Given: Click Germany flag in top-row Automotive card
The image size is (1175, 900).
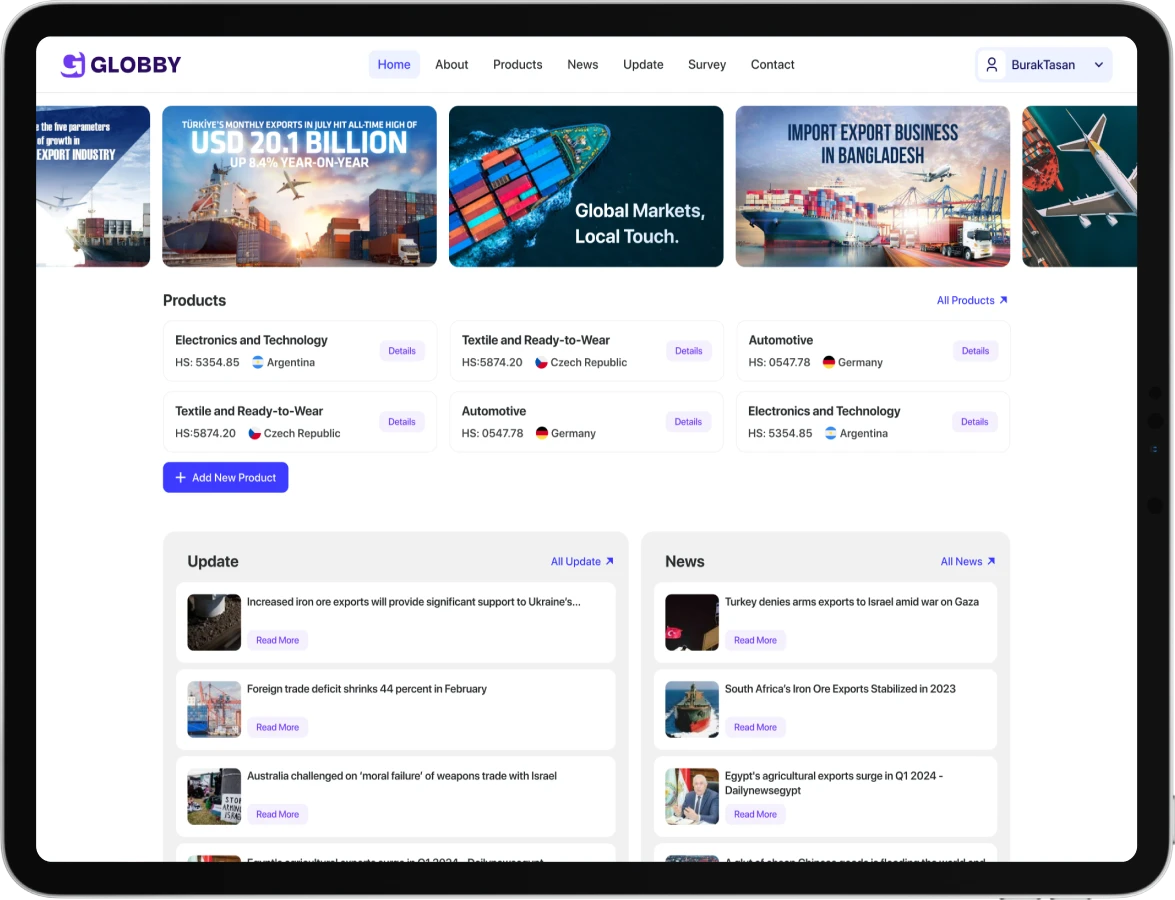Looking at the screenshot, I should tap(829, 362).
